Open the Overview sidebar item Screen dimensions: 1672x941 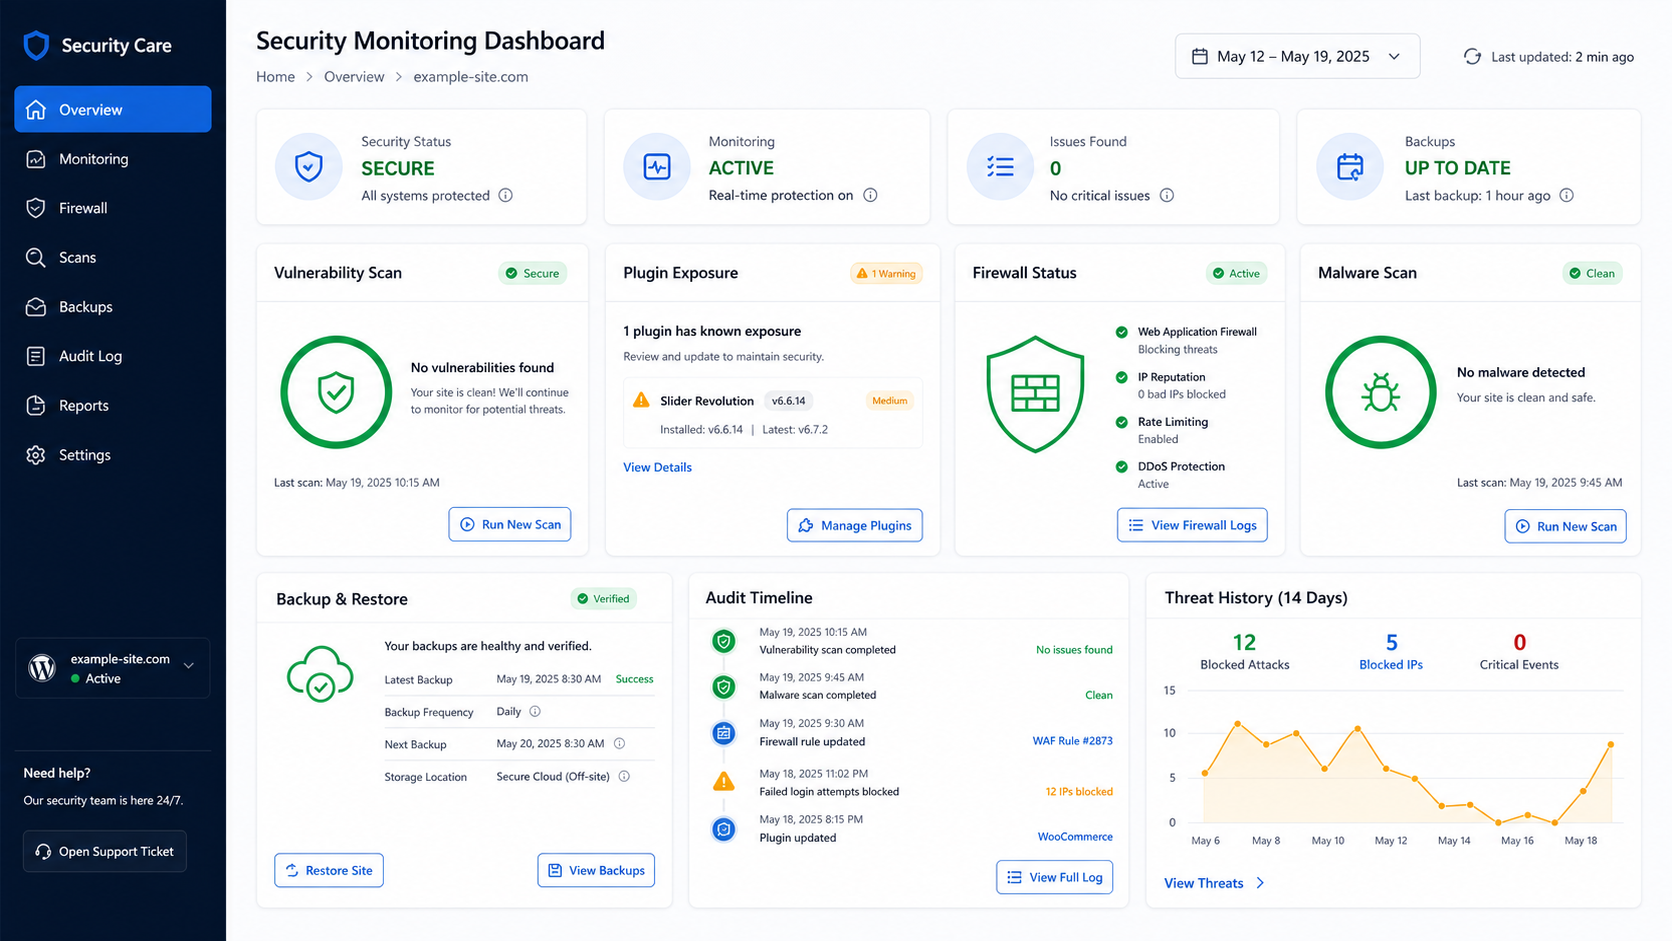click(x=113, y=109)
